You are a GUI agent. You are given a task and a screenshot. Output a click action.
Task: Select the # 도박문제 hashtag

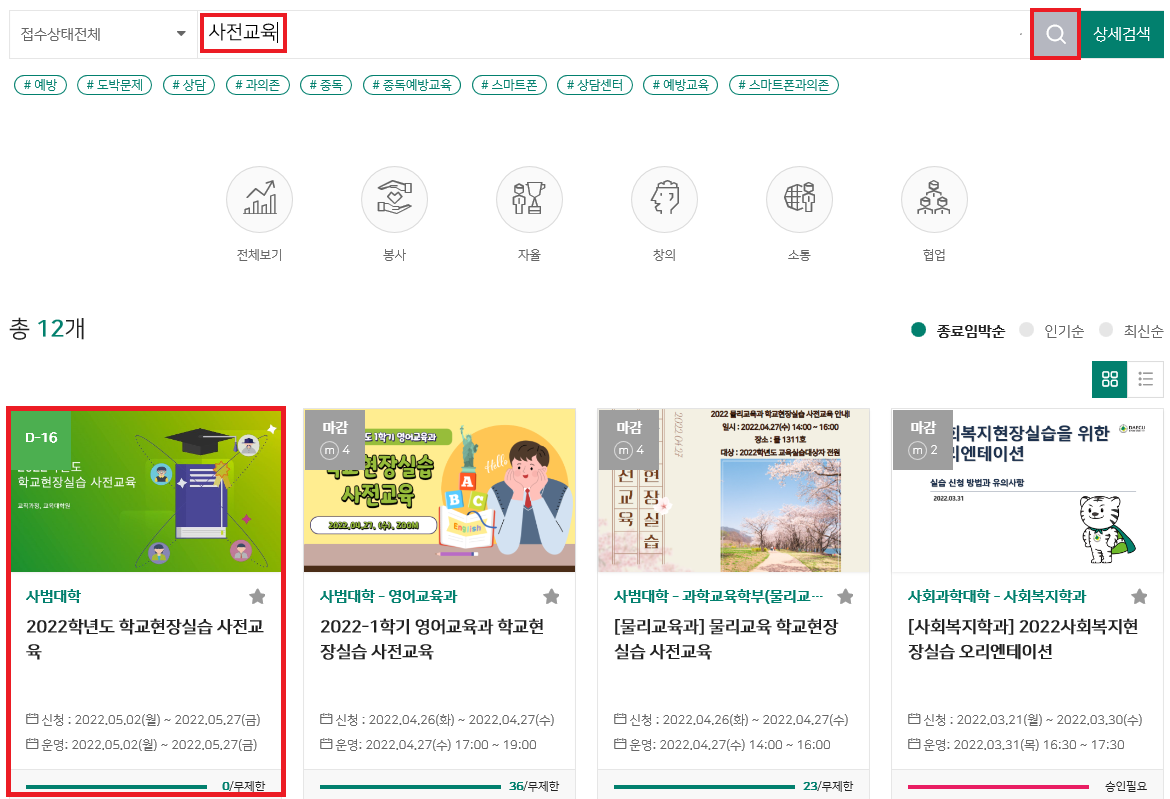(114, 85)
